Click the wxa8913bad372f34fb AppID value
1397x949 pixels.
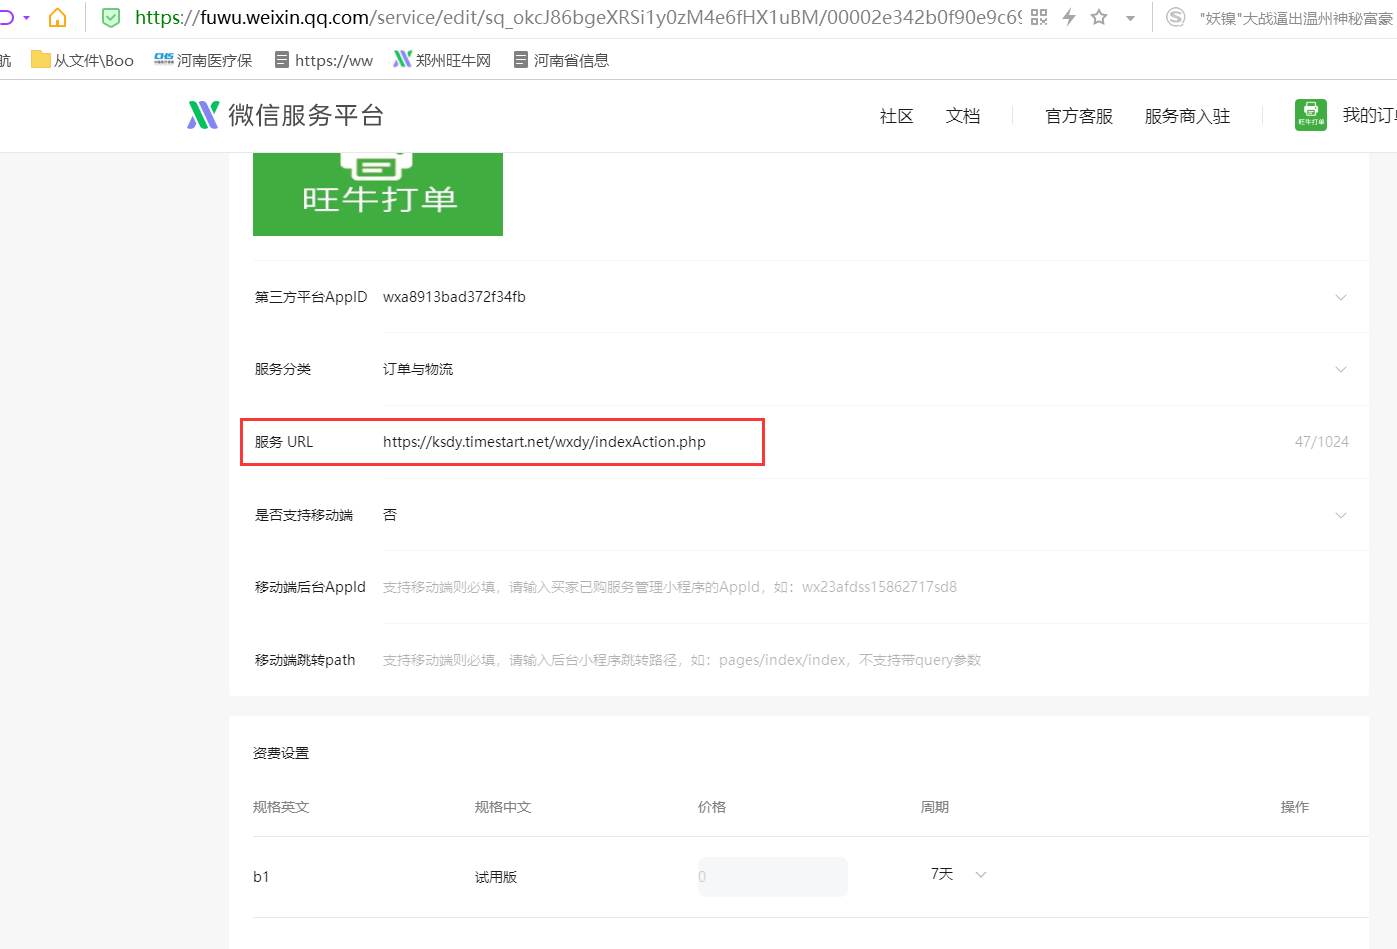pyautogui.click(x=454, y=297)
